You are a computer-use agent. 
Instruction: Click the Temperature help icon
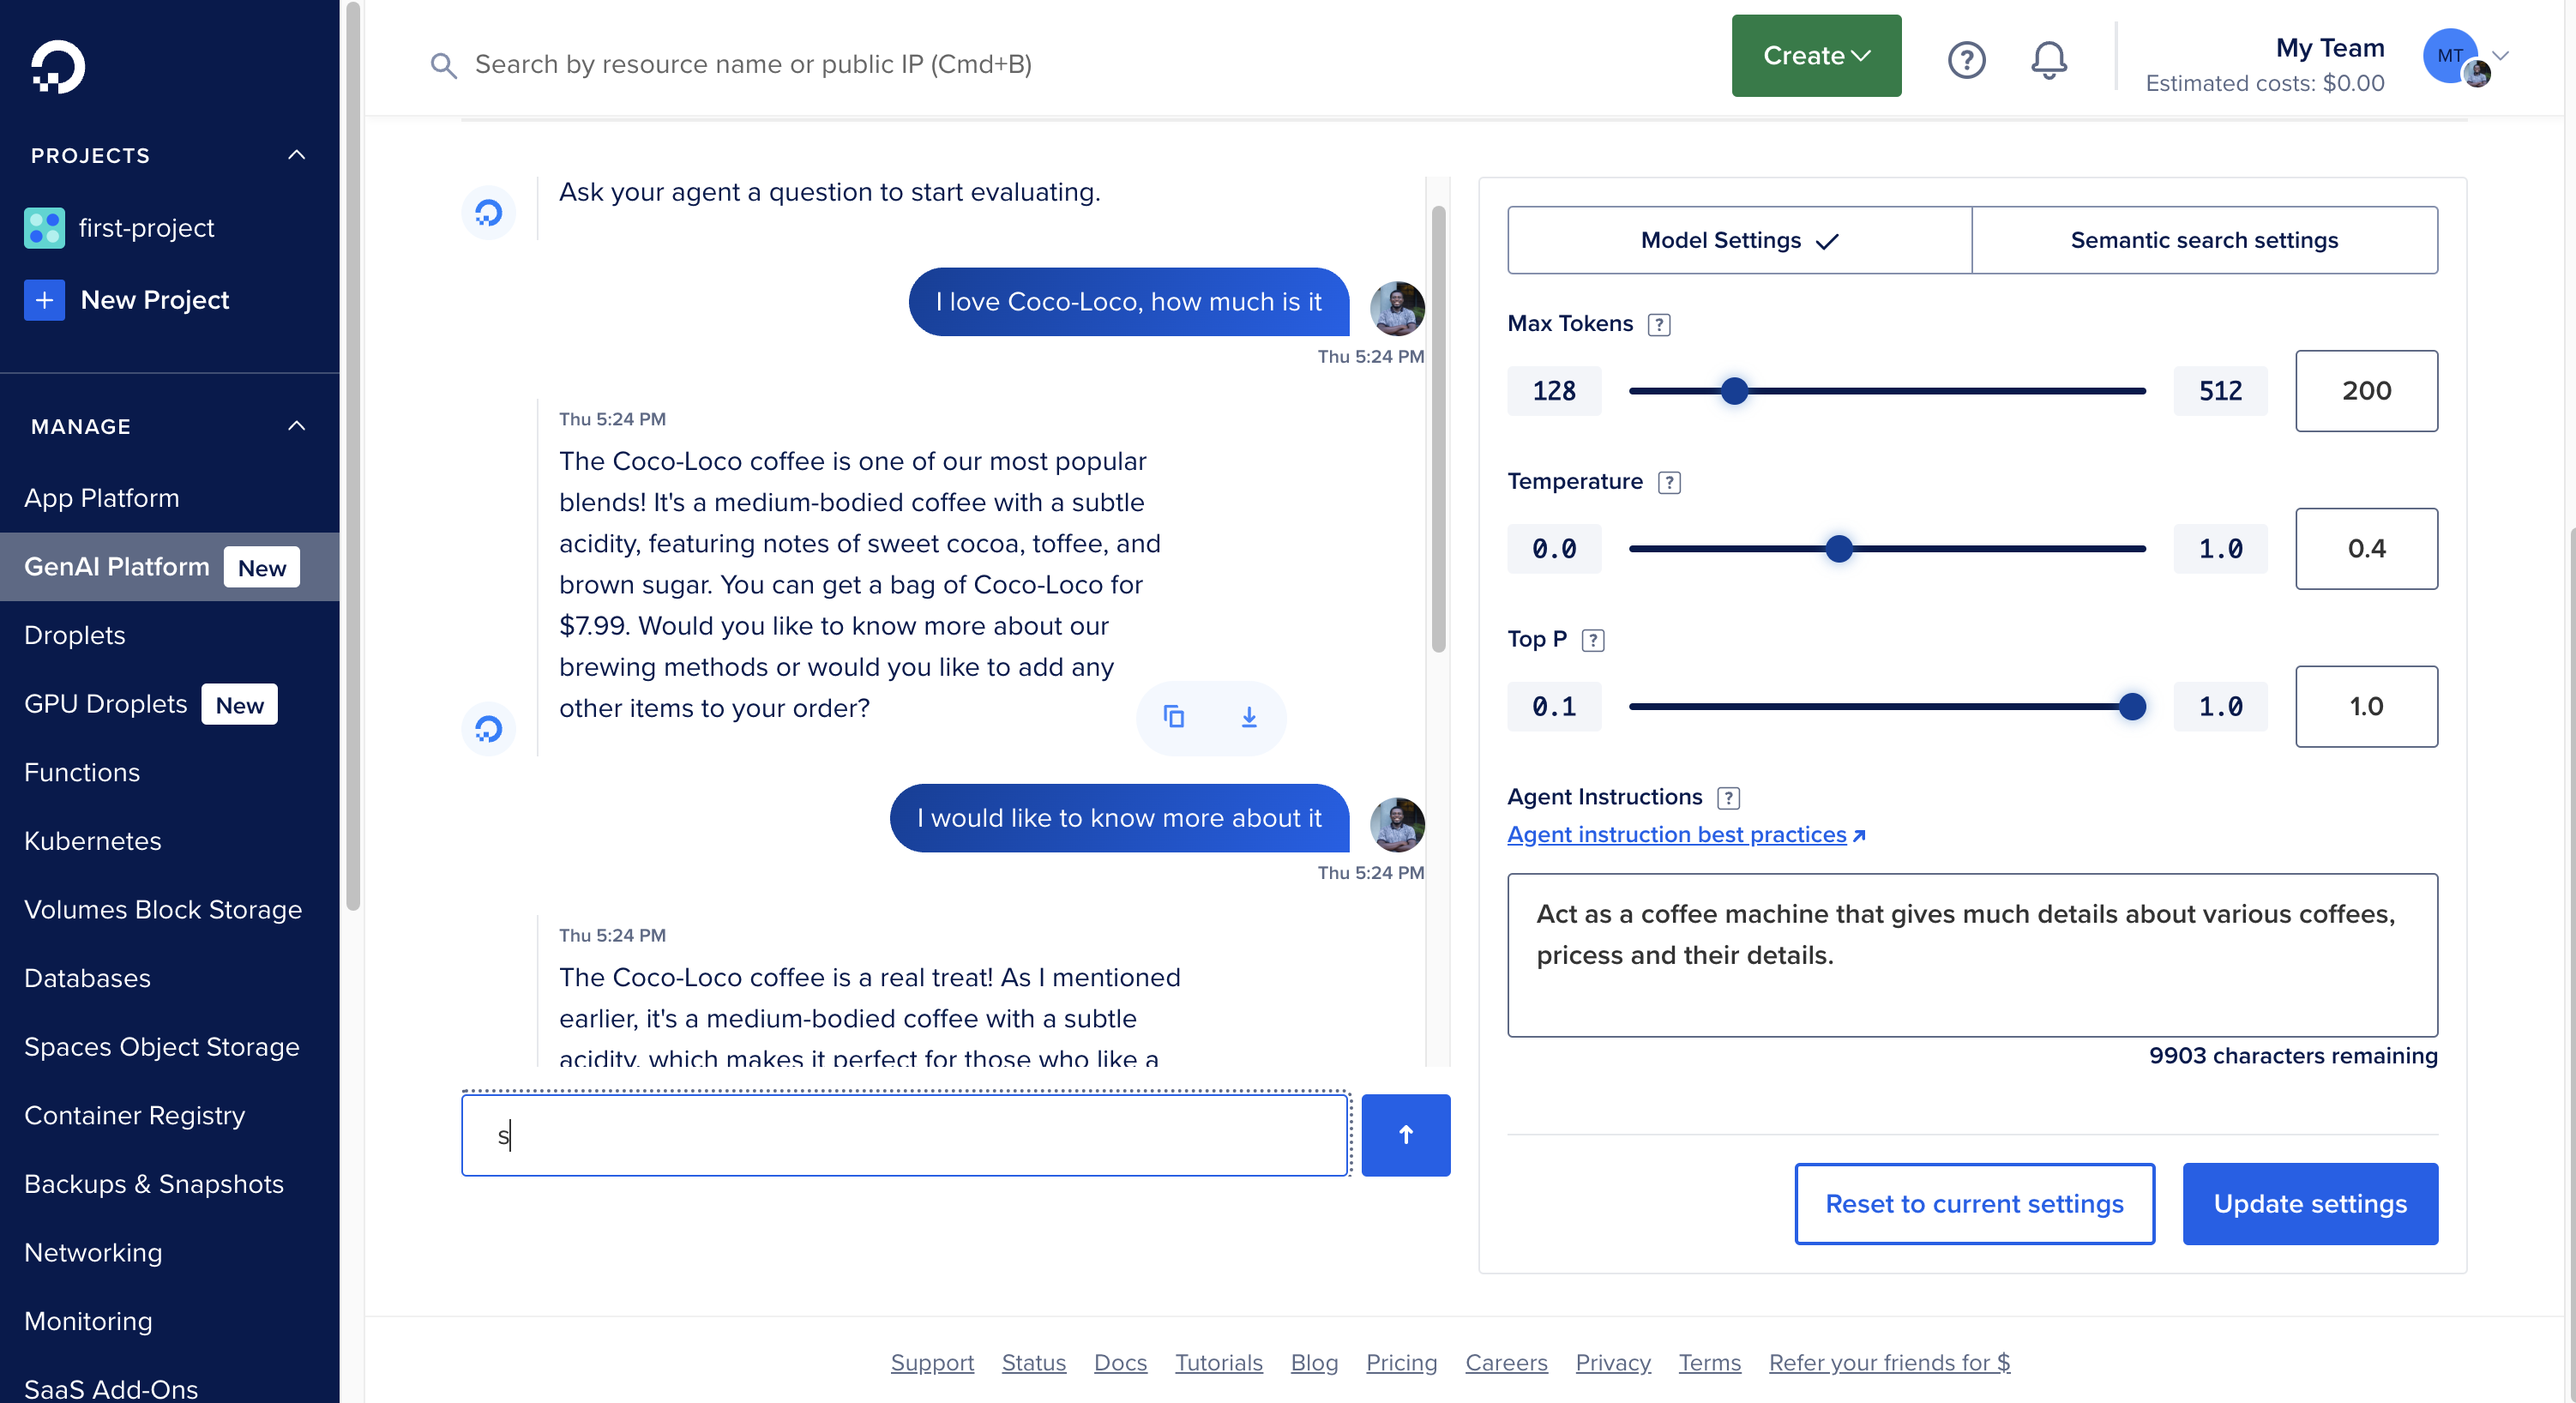pyautogui.click(x=1669, y=482)
